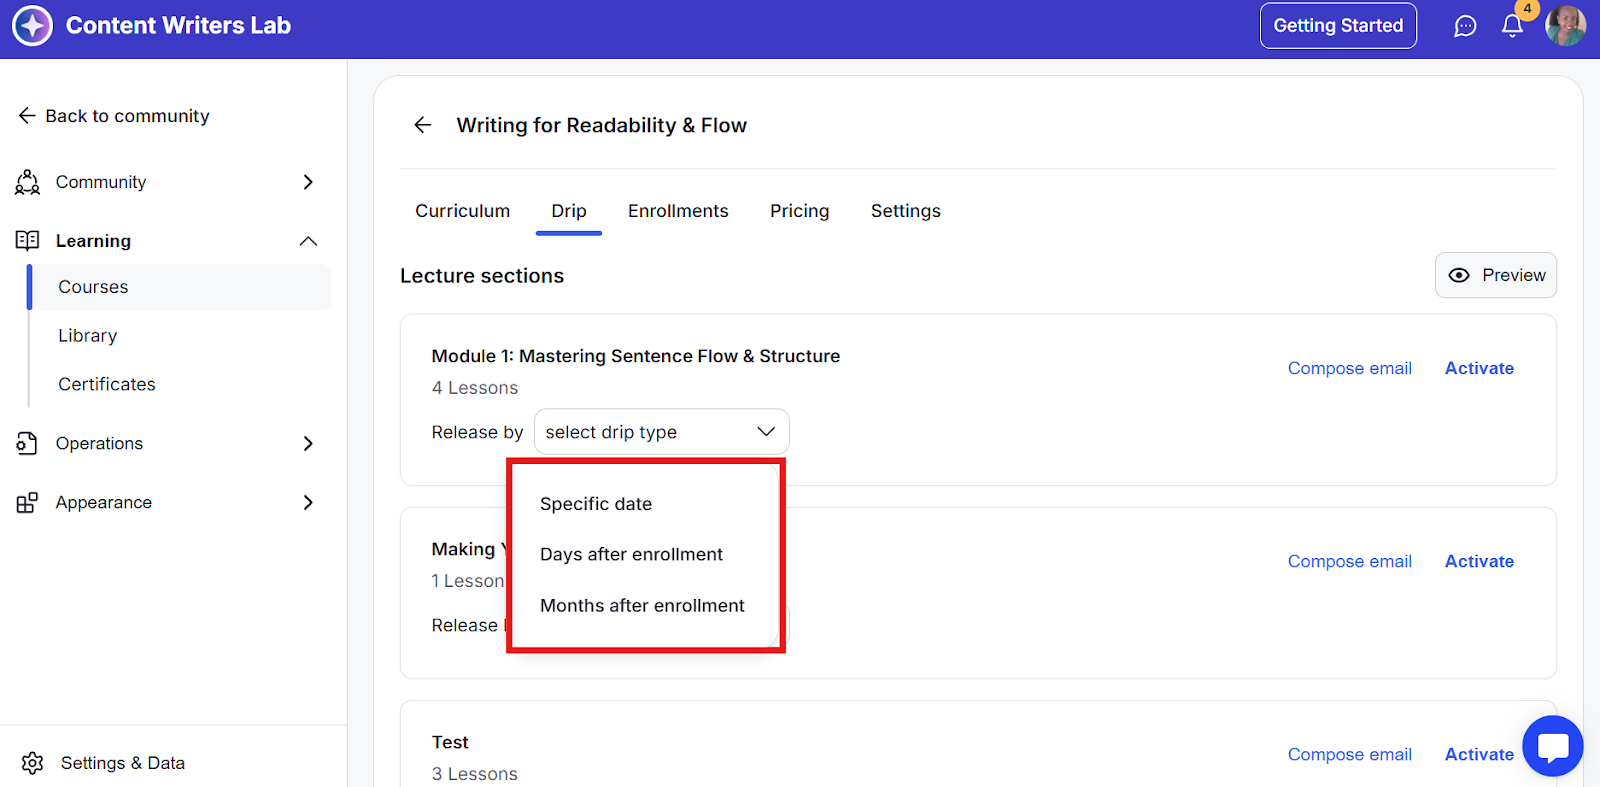Click the Content Writers Lab title
Screen dimensions: 1600x787
pos(178,26)
